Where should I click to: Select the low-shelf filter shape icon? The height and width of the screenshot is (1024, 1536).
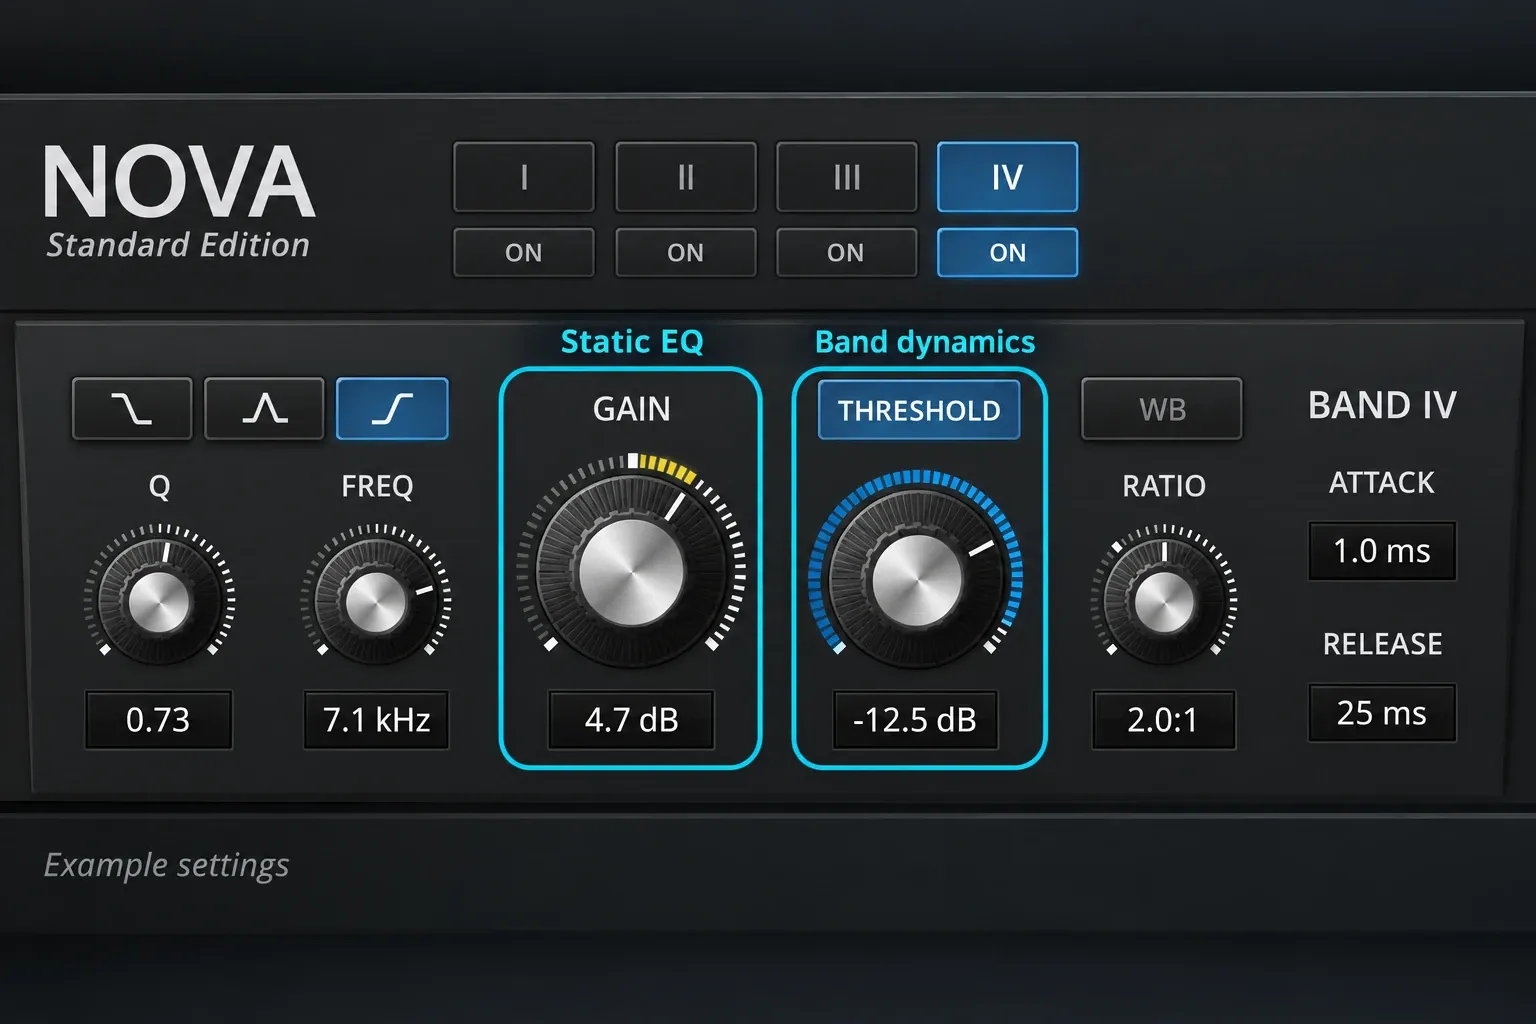(x=132, y=409)
